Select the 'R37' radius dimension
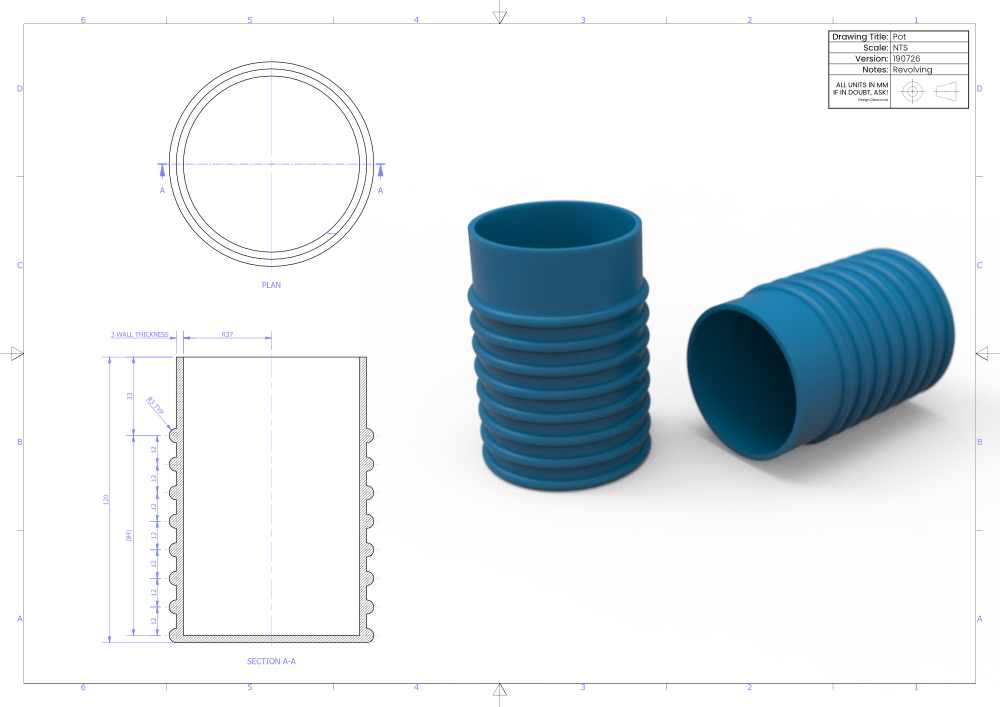The image size is (1000, 707). 227,334
